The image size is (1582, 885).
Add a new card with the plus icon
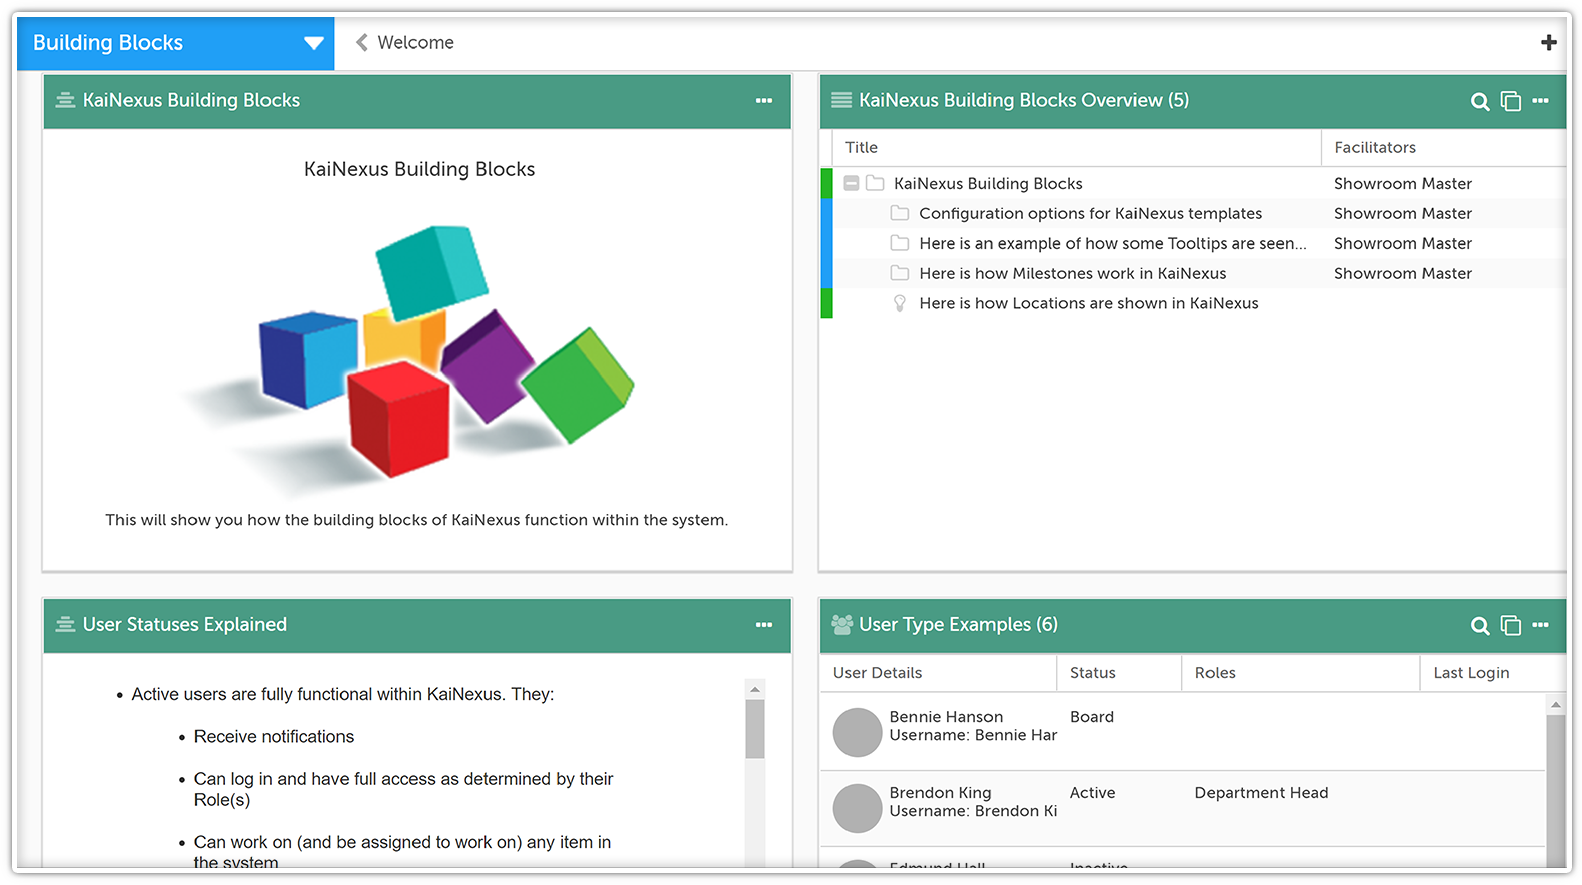pyautogui.click(x=1548, y=43)
